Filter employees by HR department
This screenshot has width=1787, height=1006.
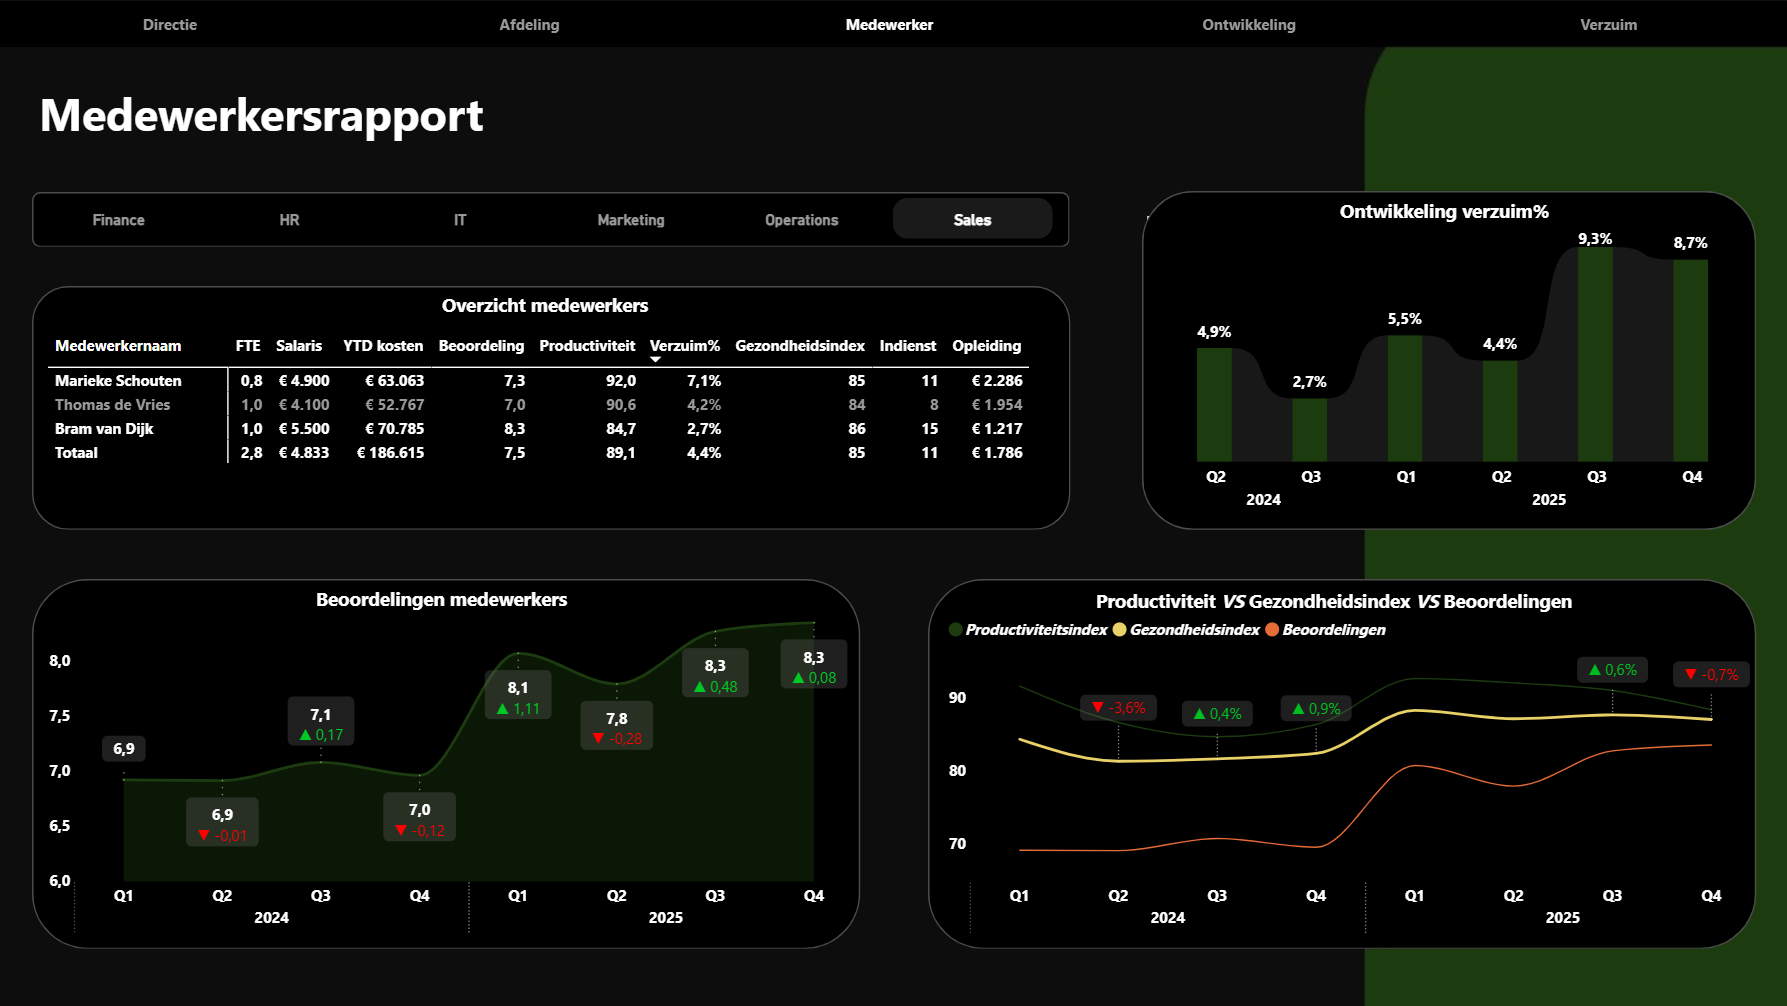[x=289, y=220]
